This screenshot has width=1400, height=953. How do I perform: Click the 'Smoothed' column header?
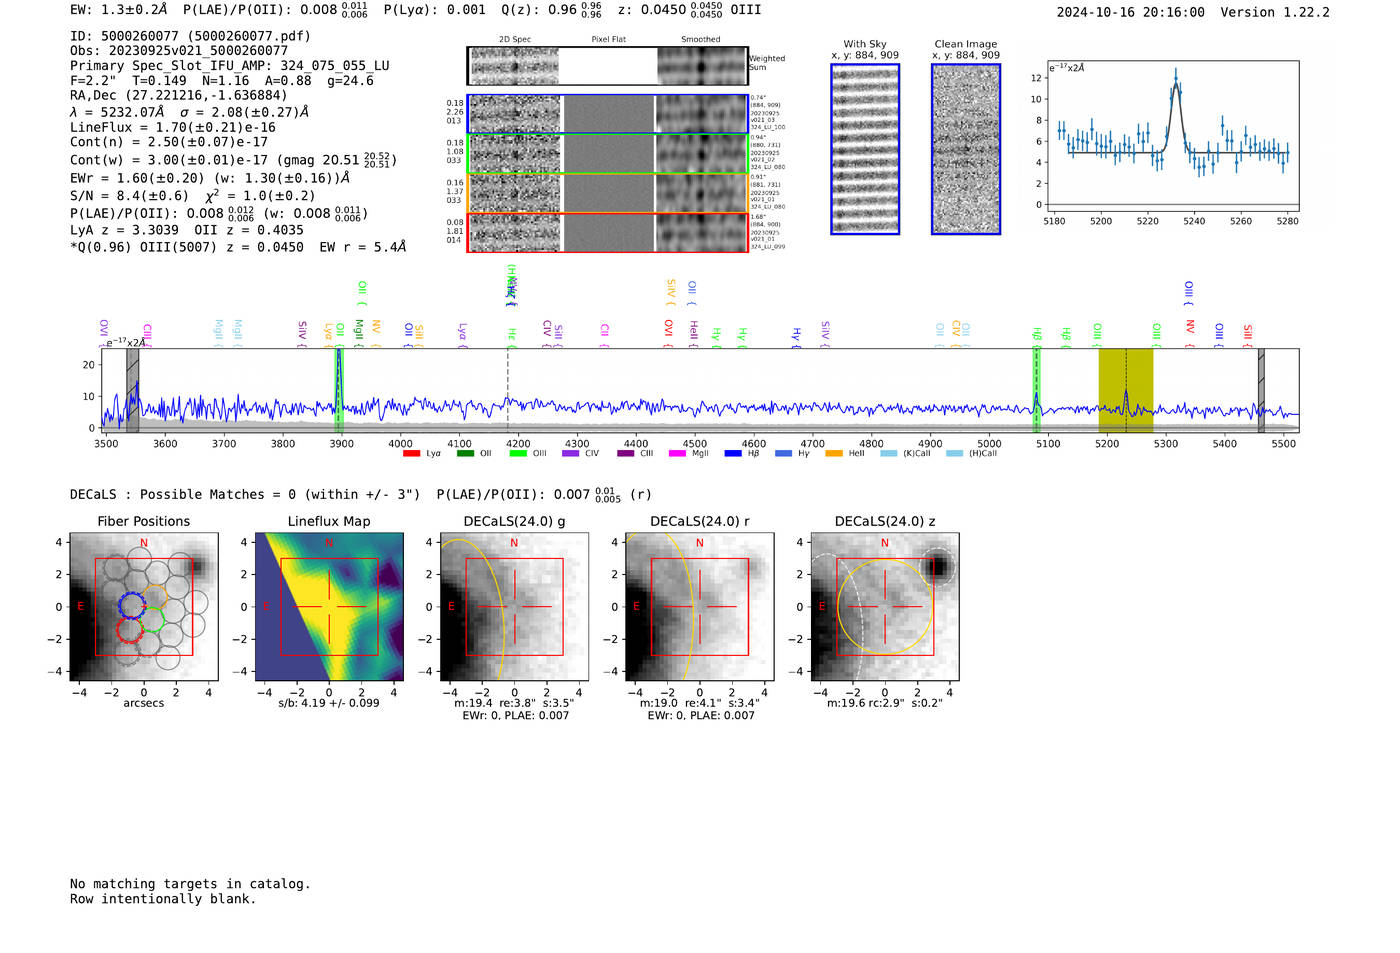(x=701, y=40)
